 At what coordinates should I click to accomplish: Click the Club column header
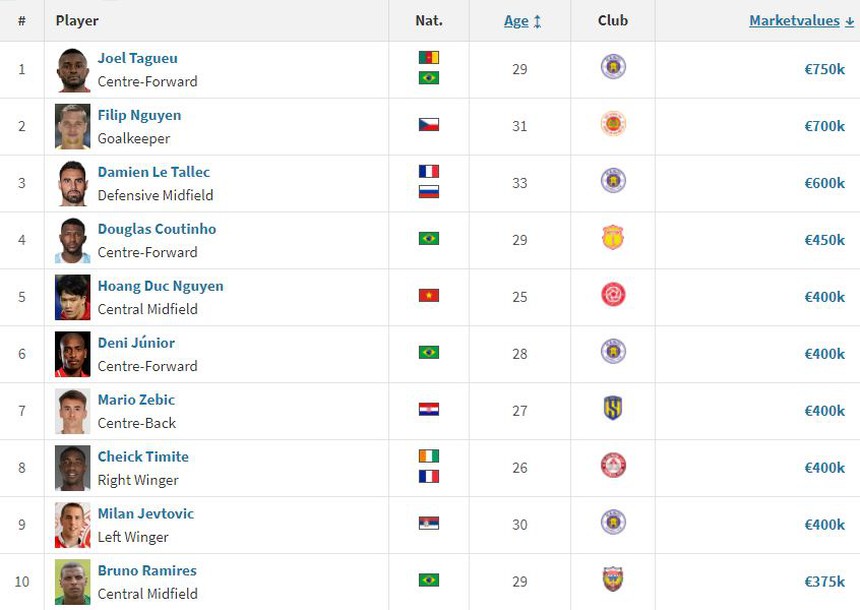[613, 20]
